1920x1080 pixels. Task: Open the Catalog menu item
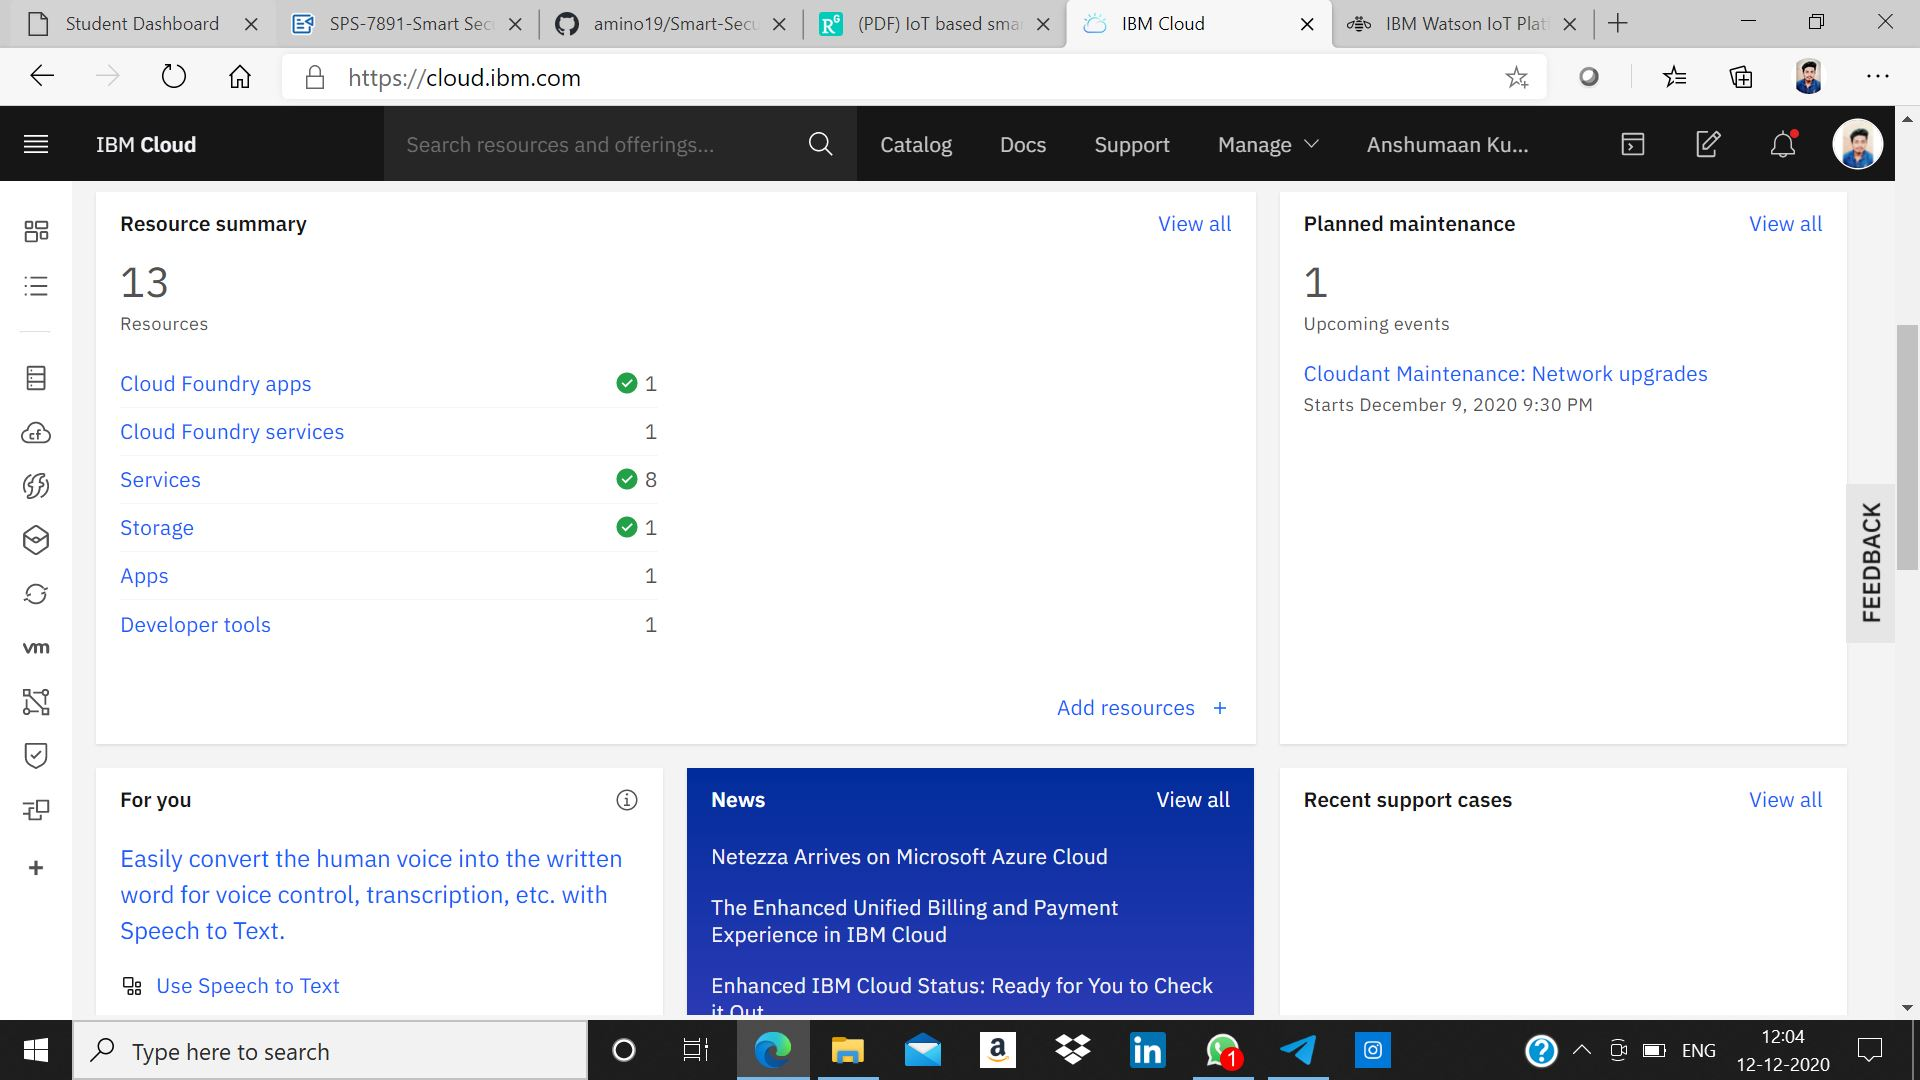tap(915, 144)
